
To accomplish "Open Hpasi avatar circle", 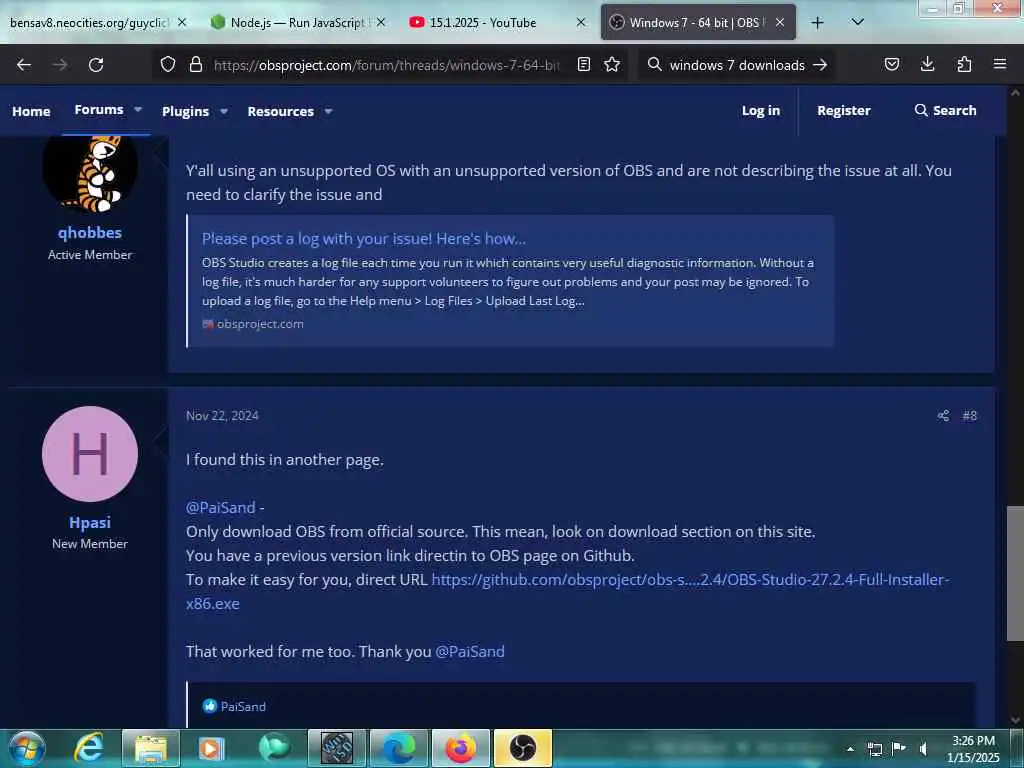I will pos(90,454).
